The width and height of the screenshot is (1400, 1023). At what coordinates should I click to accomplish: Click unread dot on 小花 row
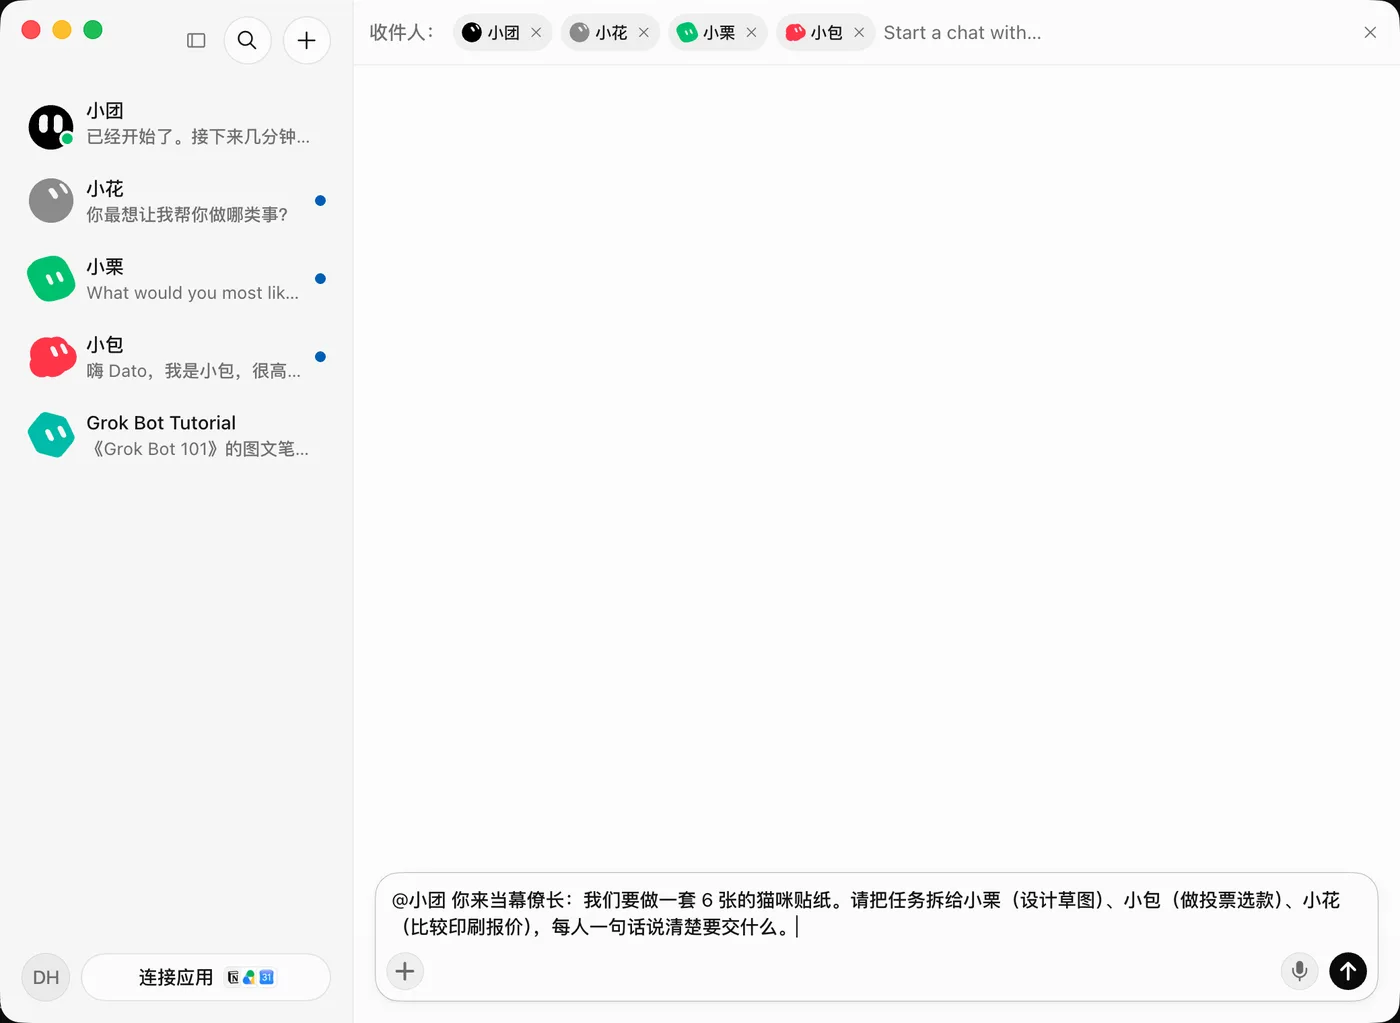(320, 201)
